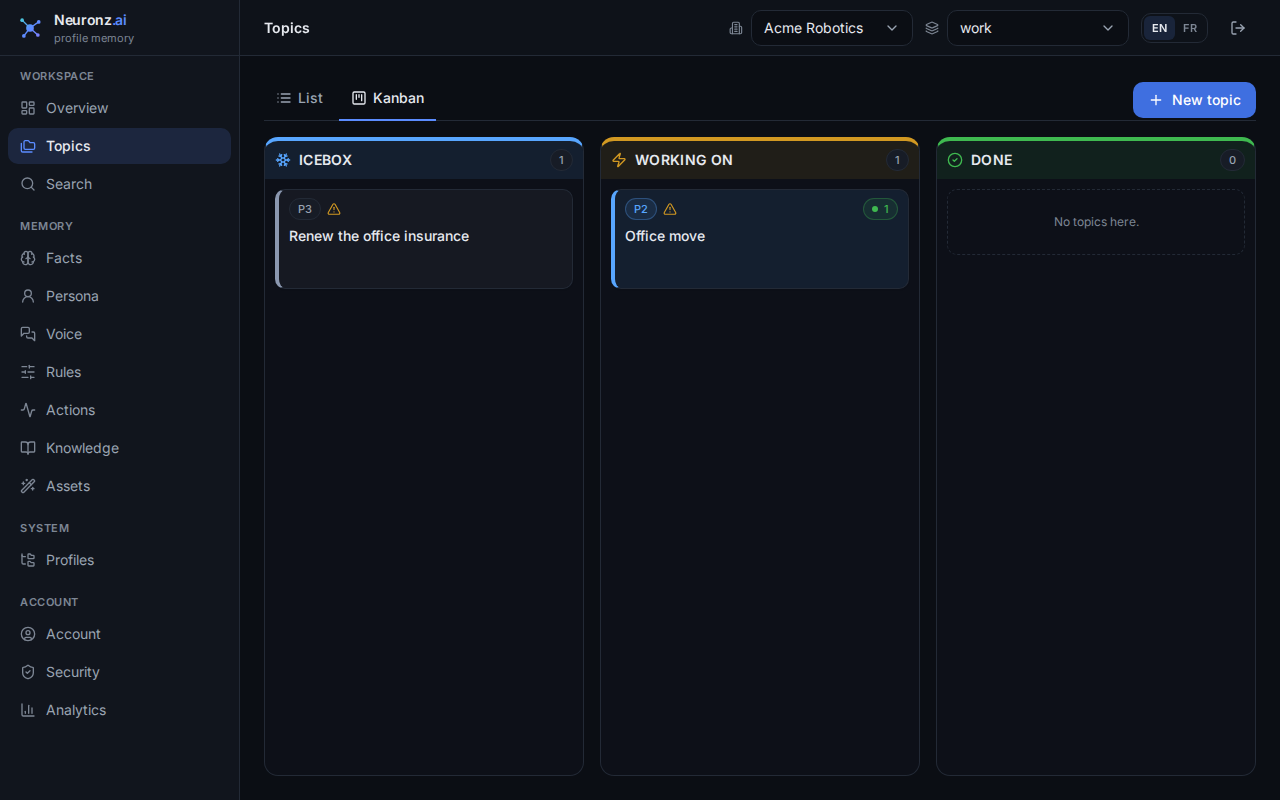Open the Knowledge page
This screenshot has width=1280, height=800.
(x=119, y=448)
